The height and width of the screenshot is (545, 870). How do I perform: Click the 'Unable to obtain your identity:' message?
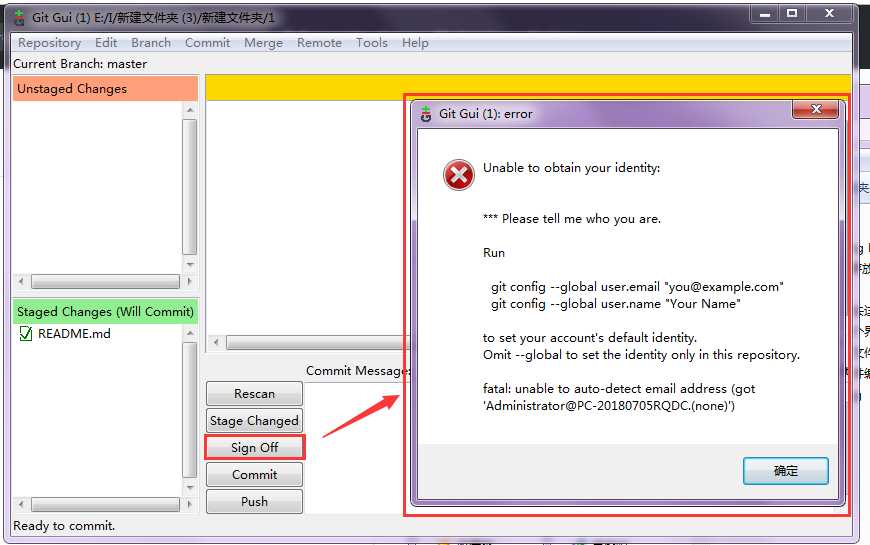pyautogui.click(x=571, y=168)
